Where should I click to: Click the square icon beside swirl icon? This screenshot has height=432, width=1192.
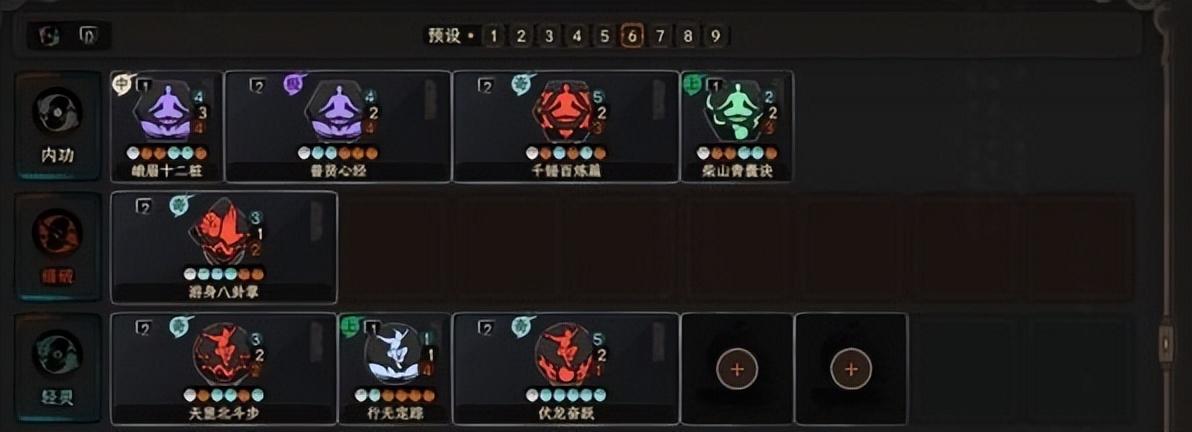pos(89,36)
